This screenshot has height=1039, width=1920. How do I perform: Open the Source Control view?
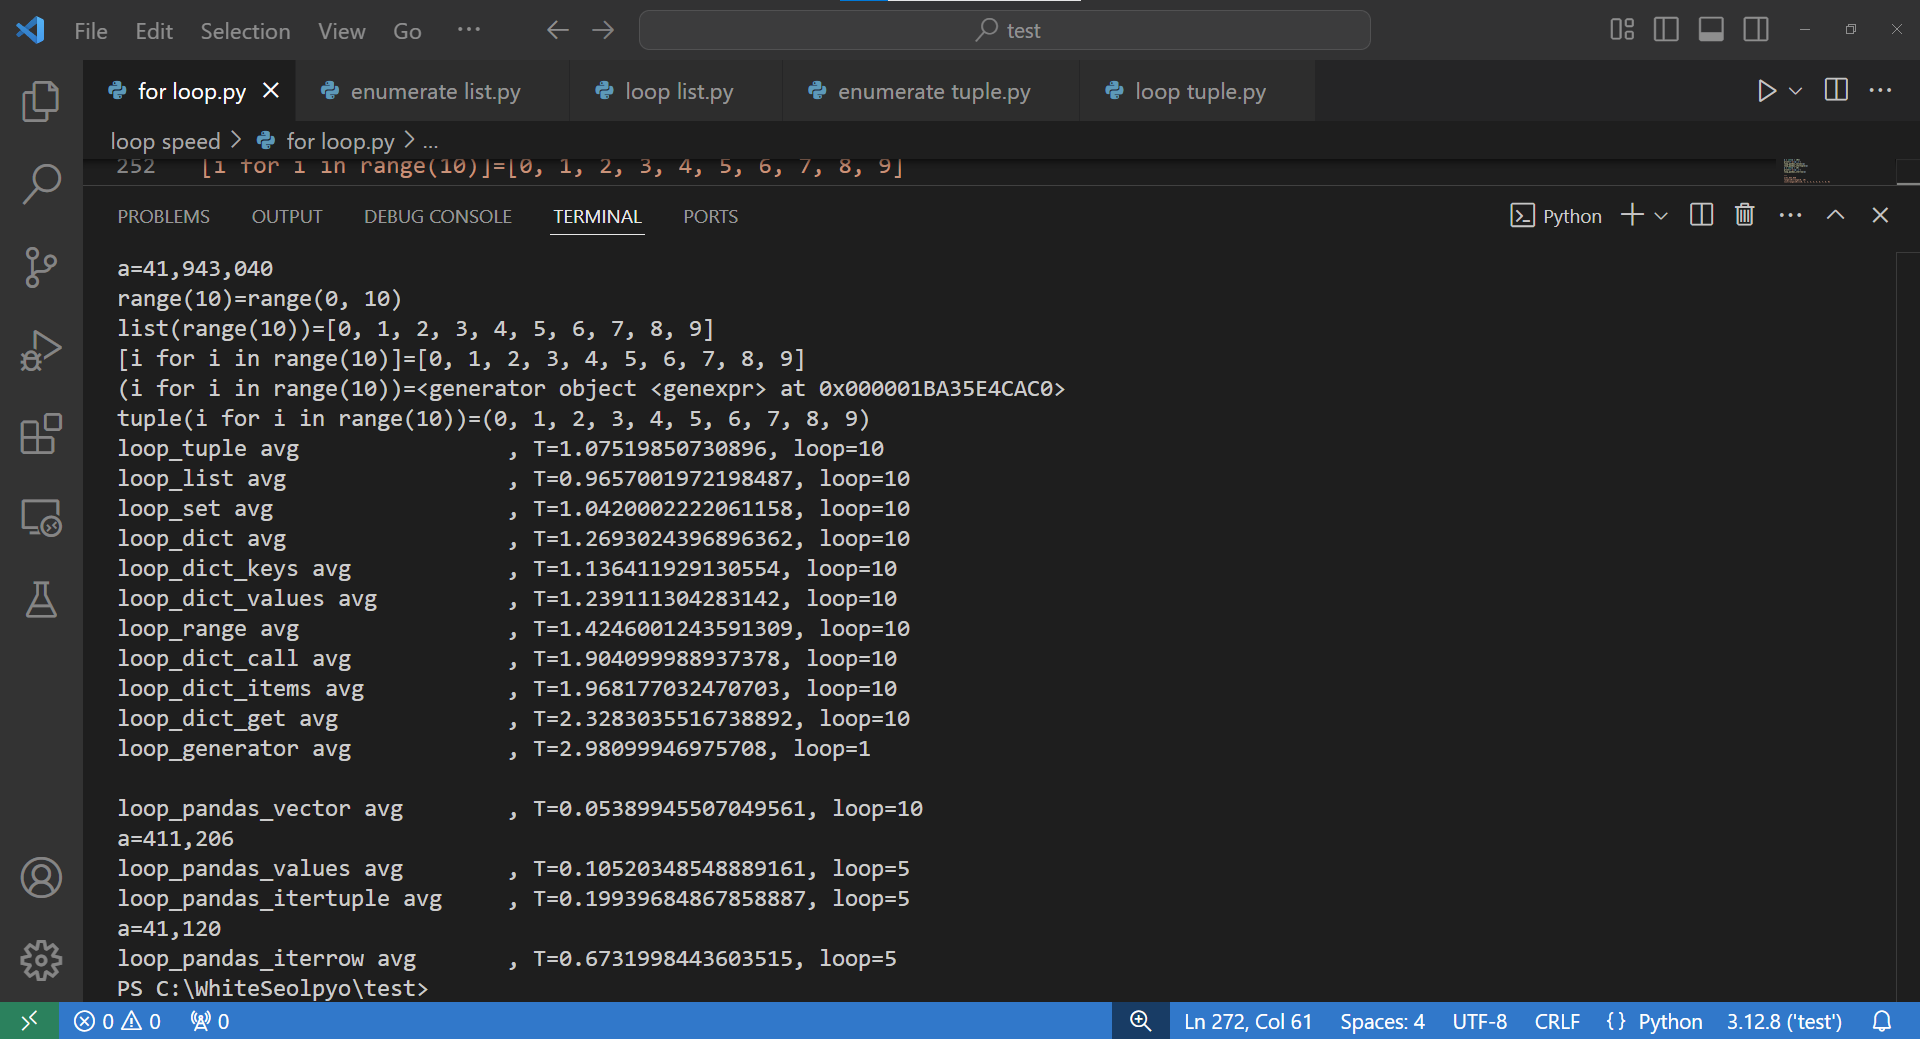[41, 267]
